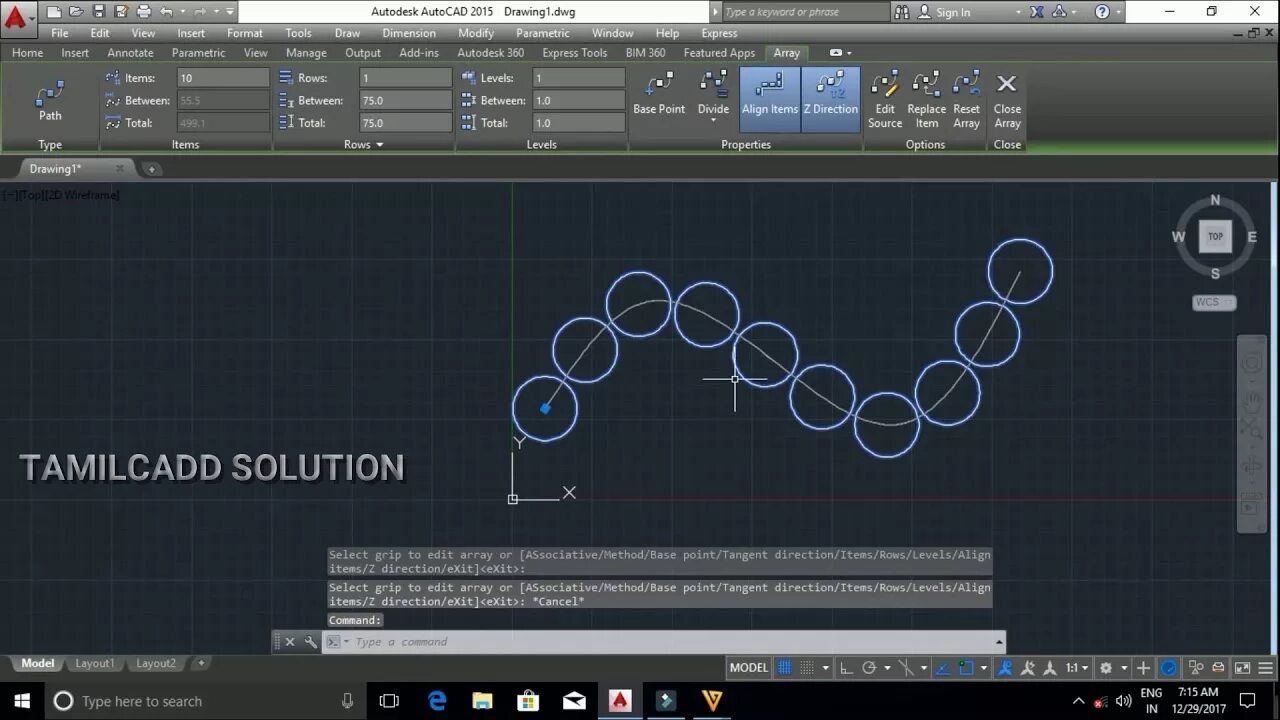Image resolution: width=1280 pixels, height=720 pixels.
Task: Click the Isolate Objects icon in the status bar
Action: pyautogui.click(x=1196, y=668)
